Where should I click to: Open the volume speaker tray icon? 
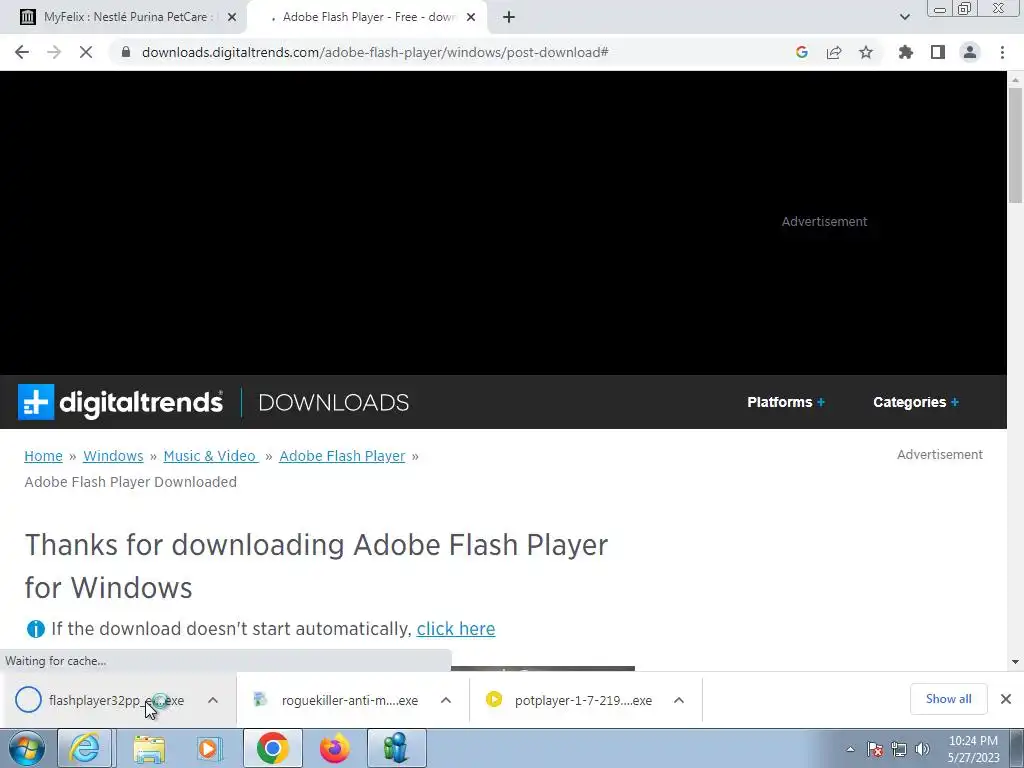(x=922, y=749)
